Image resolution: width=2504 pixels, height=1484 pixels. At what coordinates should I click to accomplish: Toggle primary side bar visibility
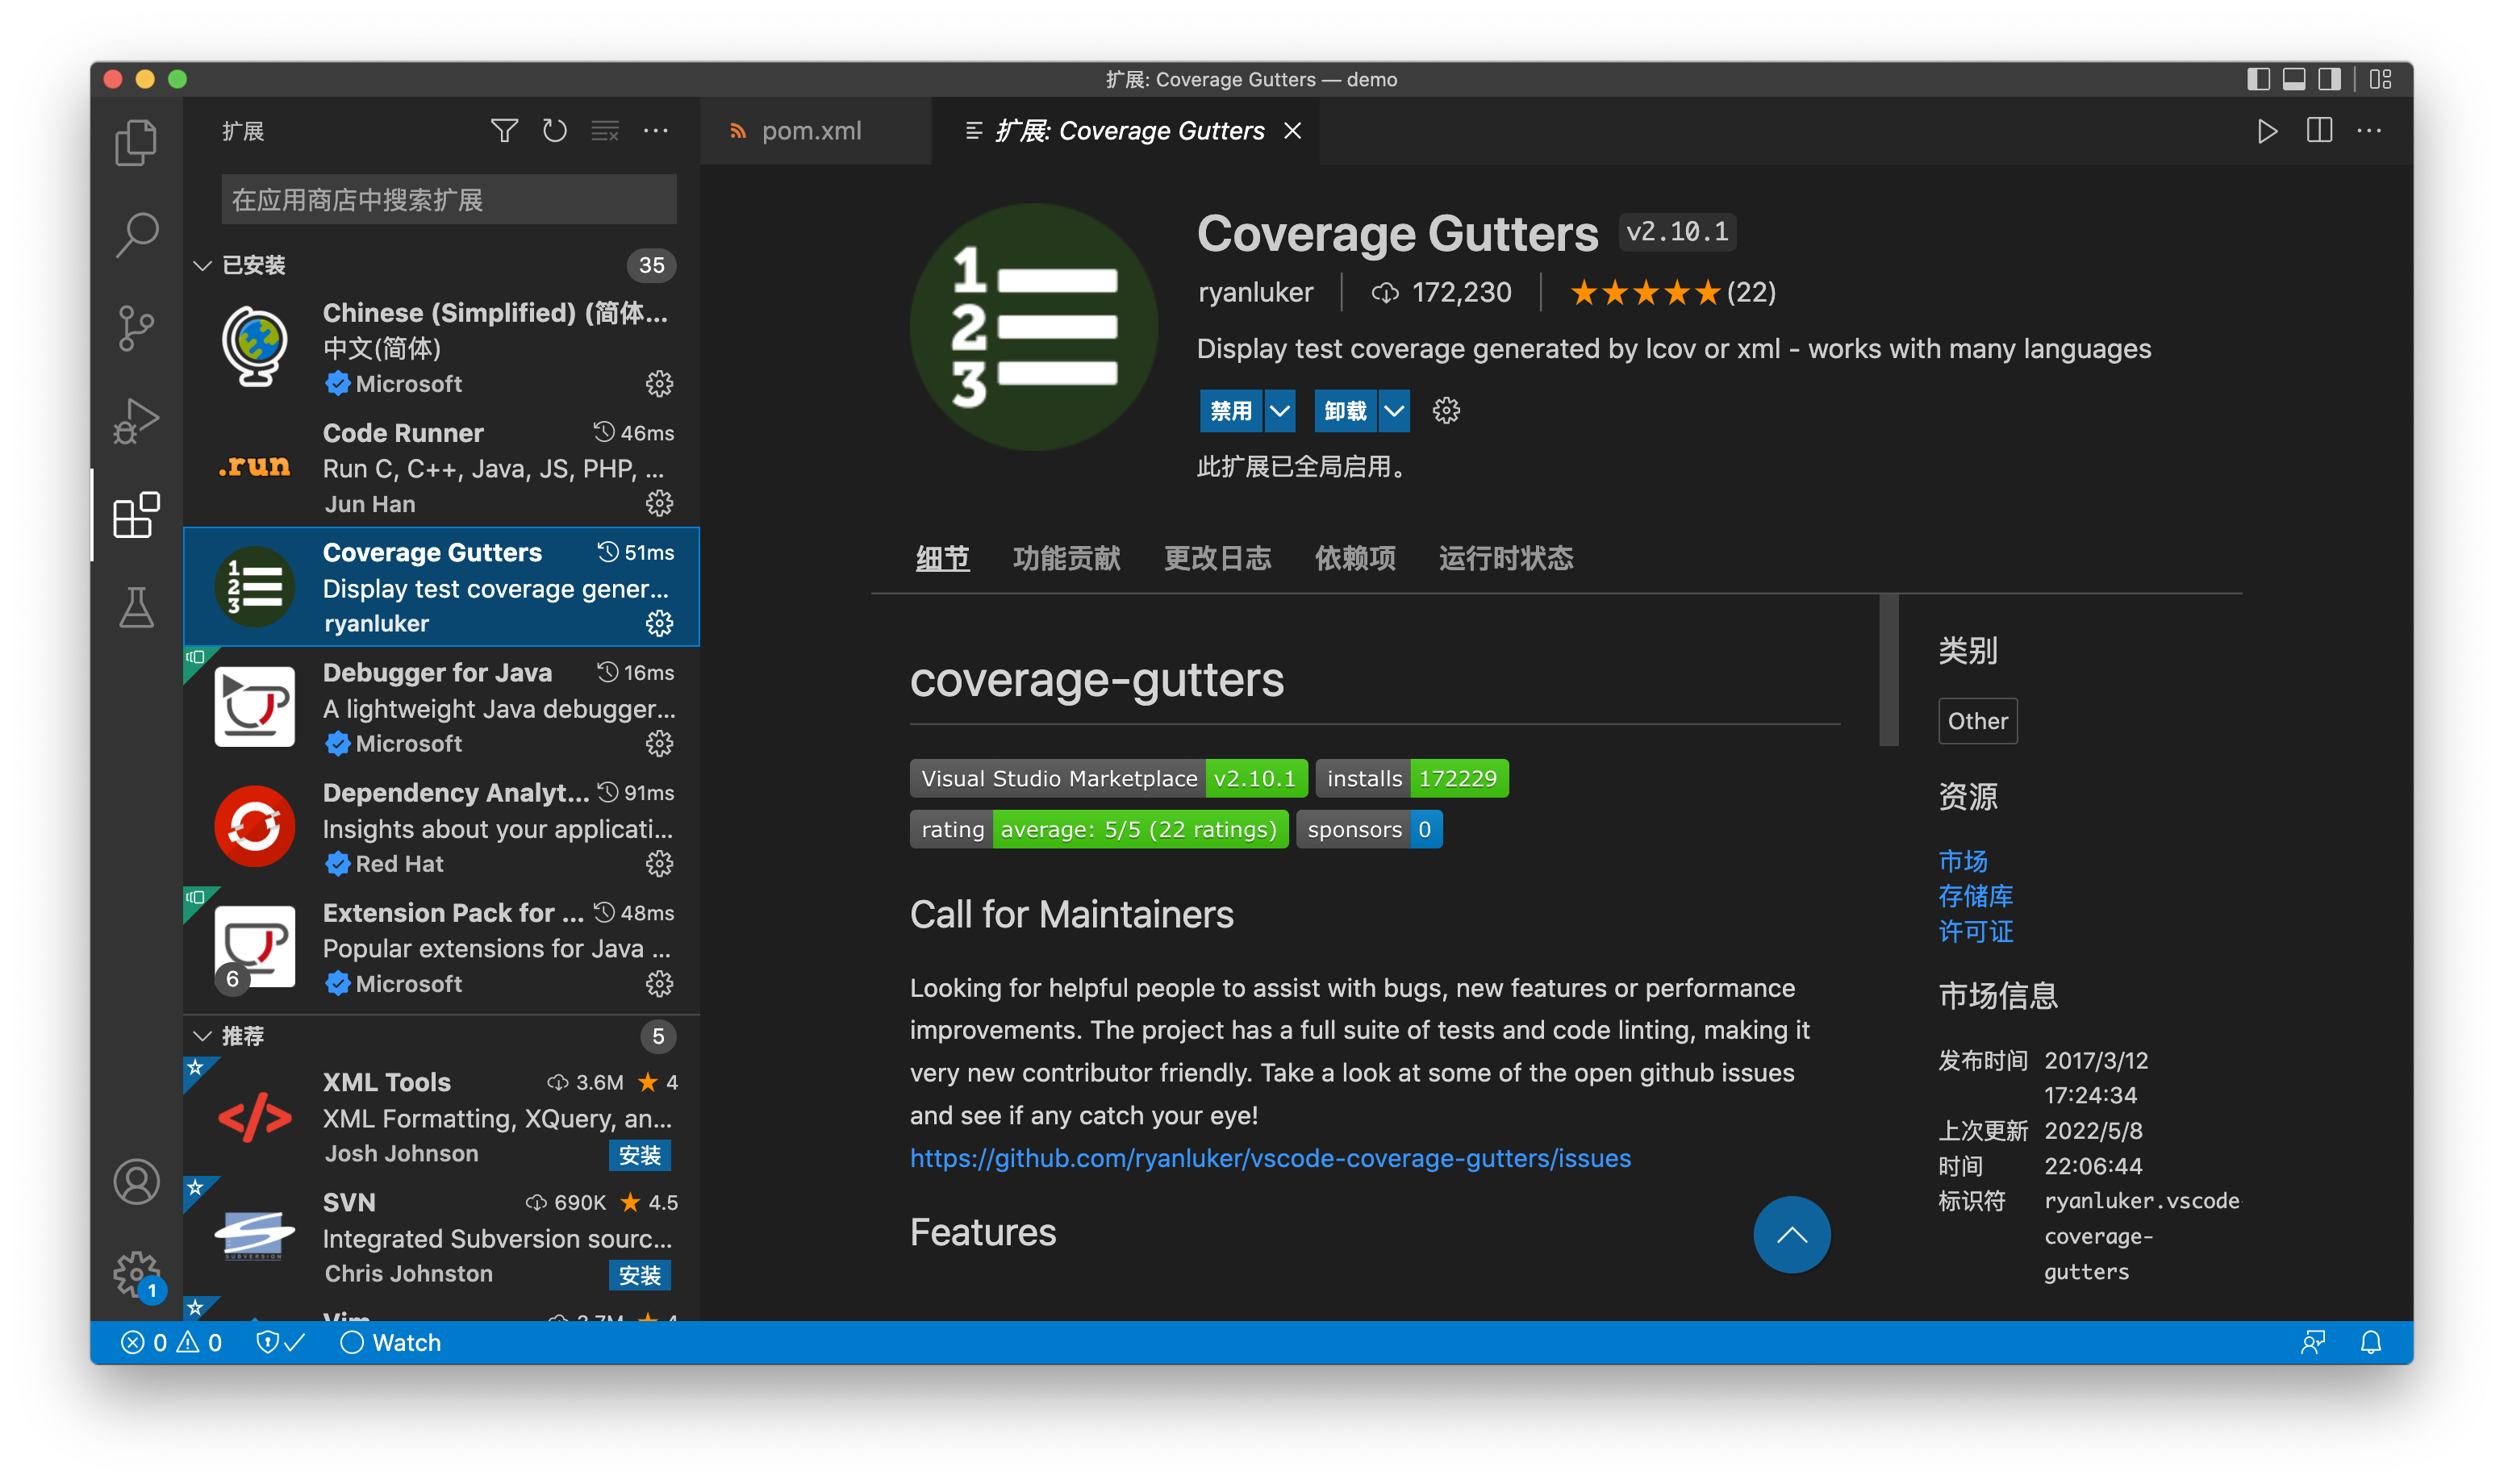(2258, 79)
